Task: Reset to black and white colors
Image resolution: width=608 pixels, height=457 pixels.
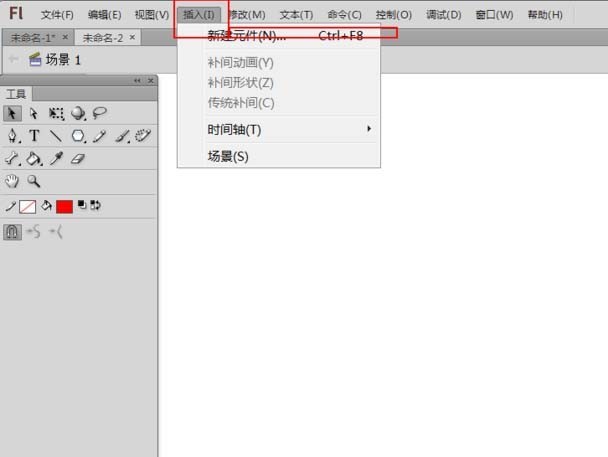Action: point(82,205)
